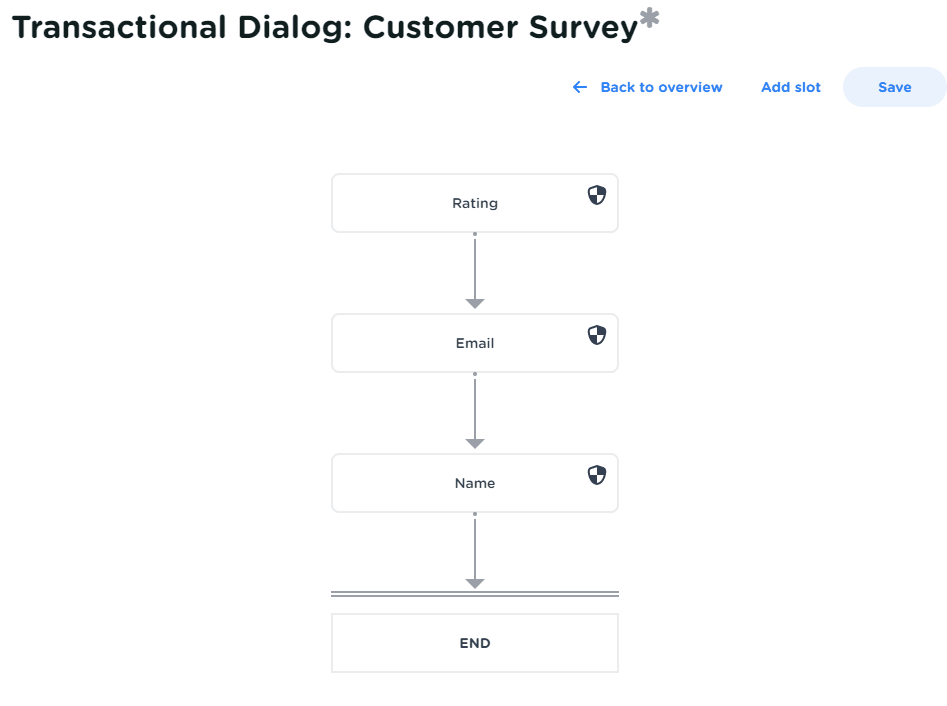The height and width of the screenshot is (706, 947).
Task: Click the arrowhead pointing into Name slot
Action: (475, 443)
